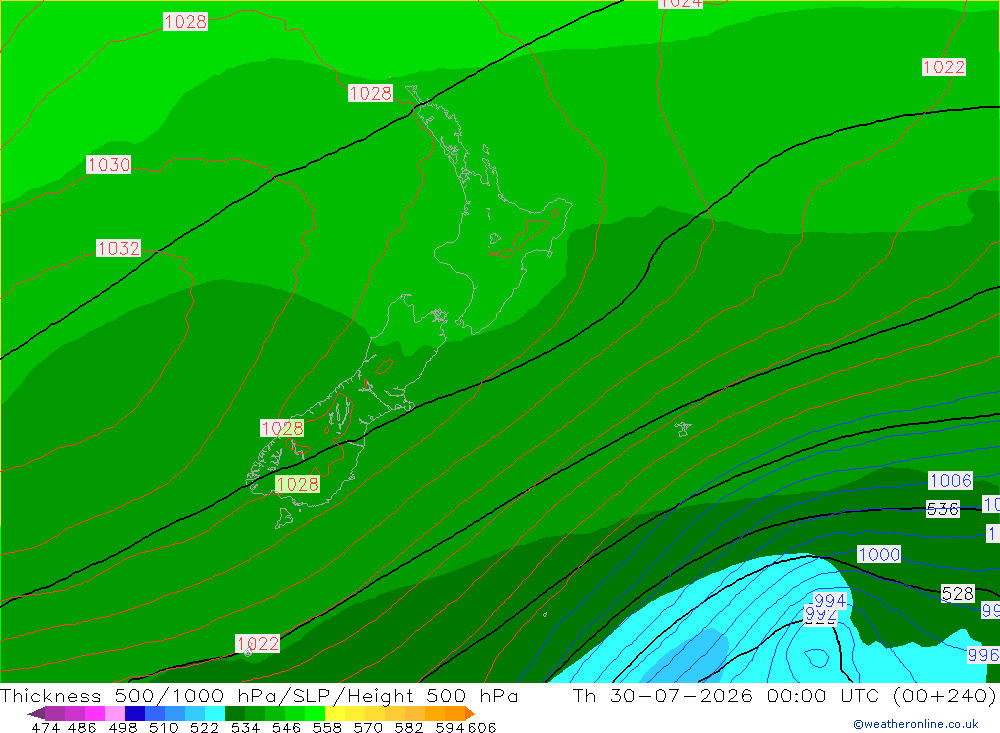Click the orange right arrow tip of the color scale
This screenshot has height=733, width=1000.
point(470,713)
